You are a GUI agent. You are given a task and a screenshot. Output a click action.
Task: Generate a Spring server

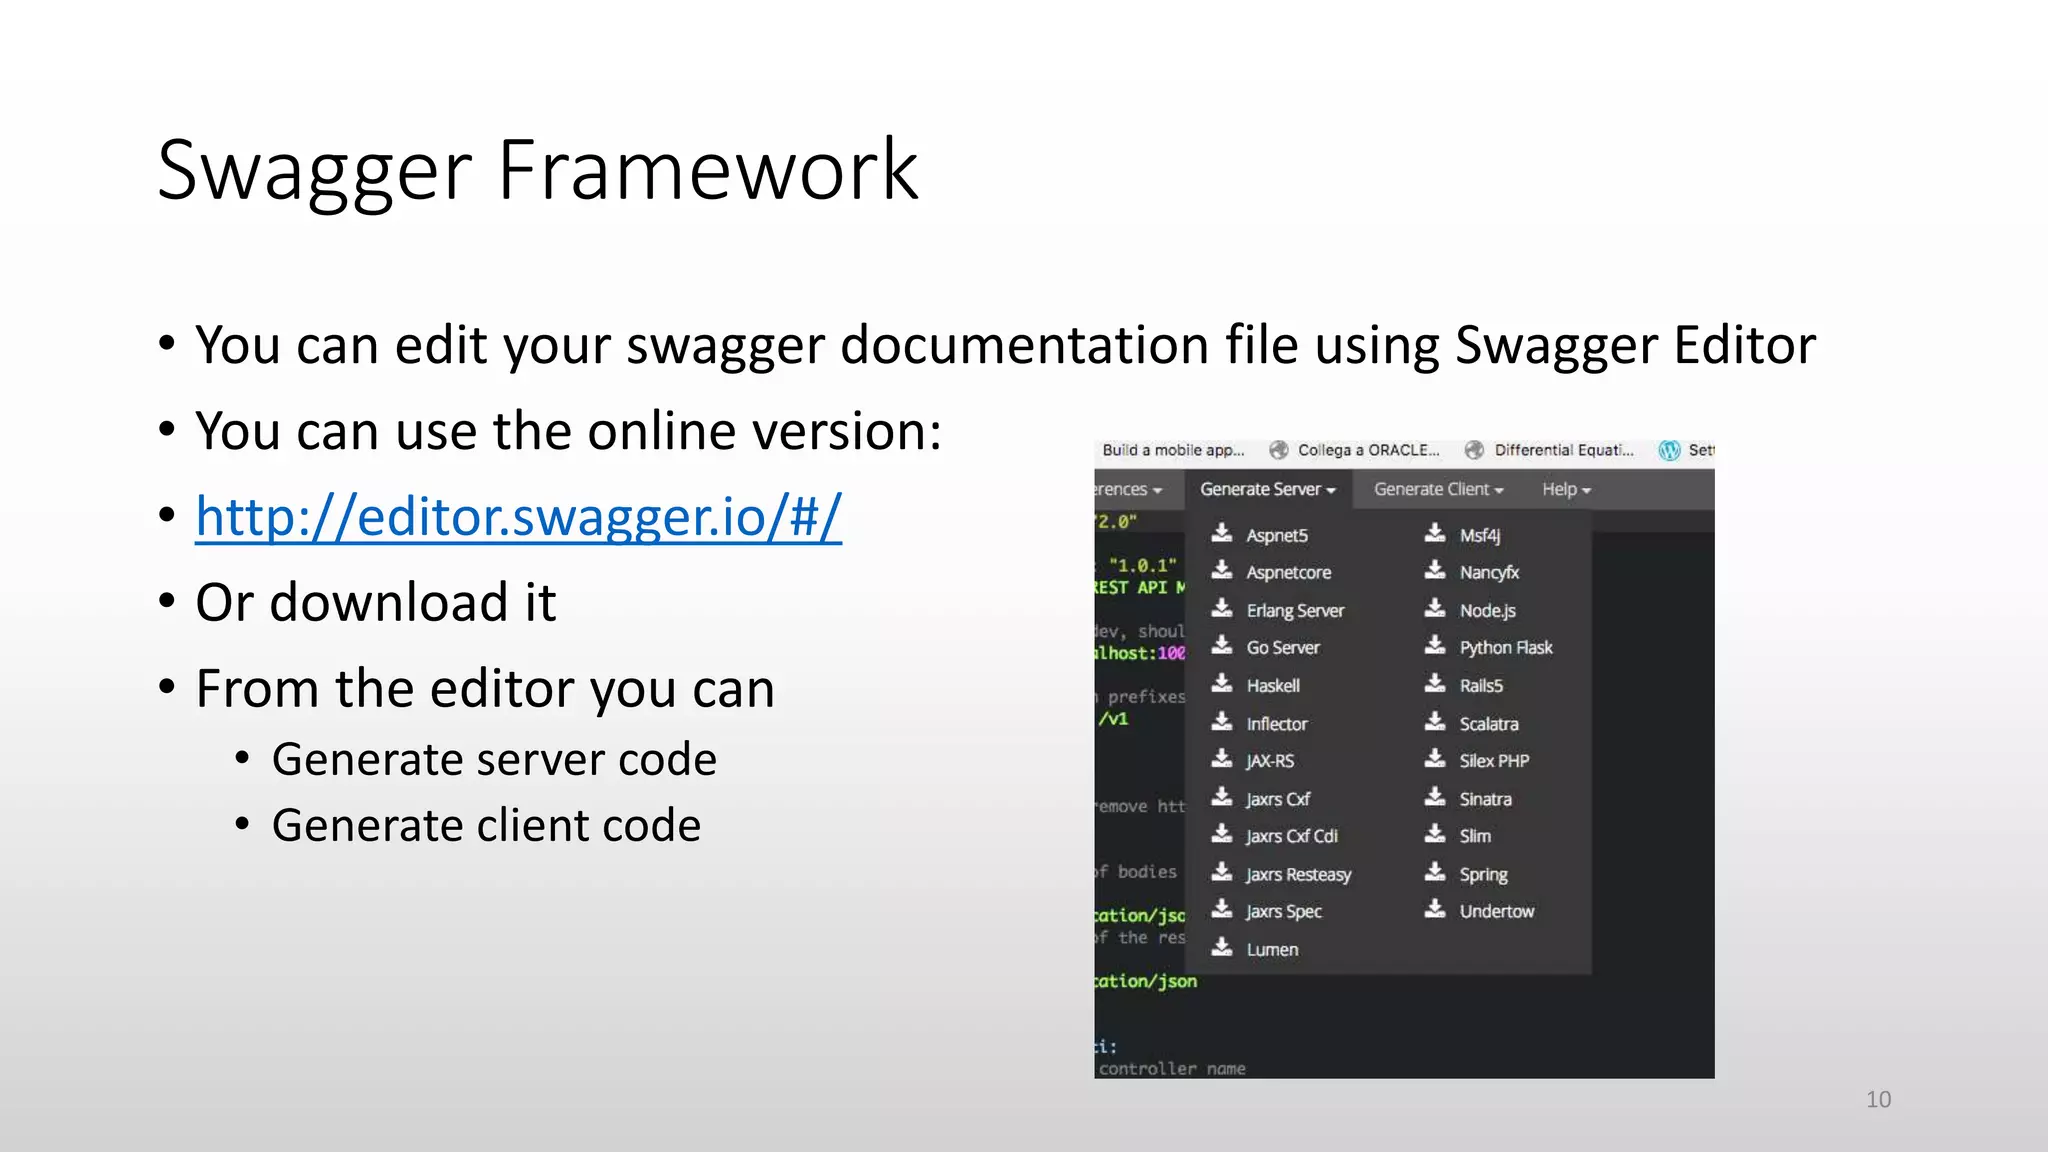point(1483,875)
